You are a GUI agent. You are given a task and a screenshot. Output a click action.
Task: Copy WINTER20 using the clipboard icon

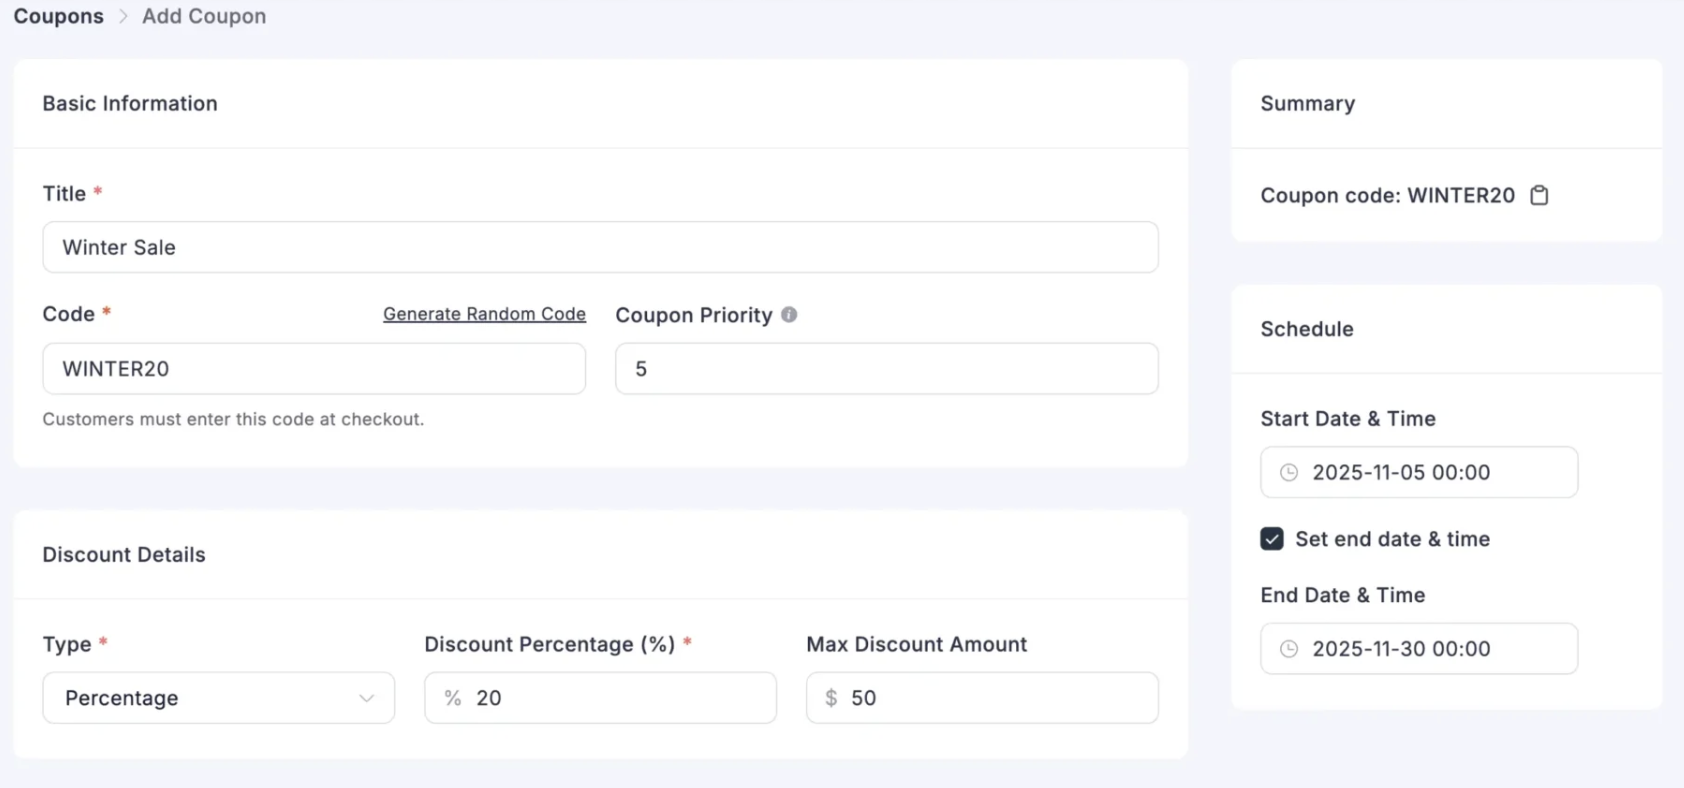1539,195
